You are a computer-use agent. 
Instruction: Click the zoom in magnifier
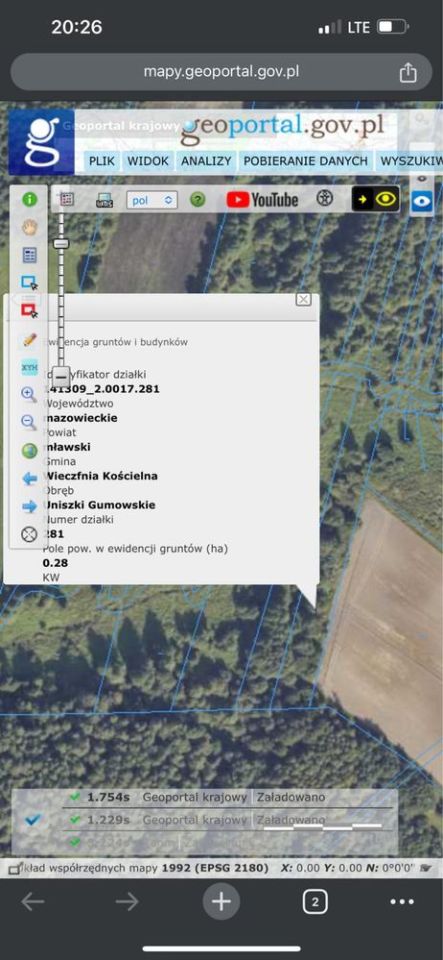coord(29,394)
